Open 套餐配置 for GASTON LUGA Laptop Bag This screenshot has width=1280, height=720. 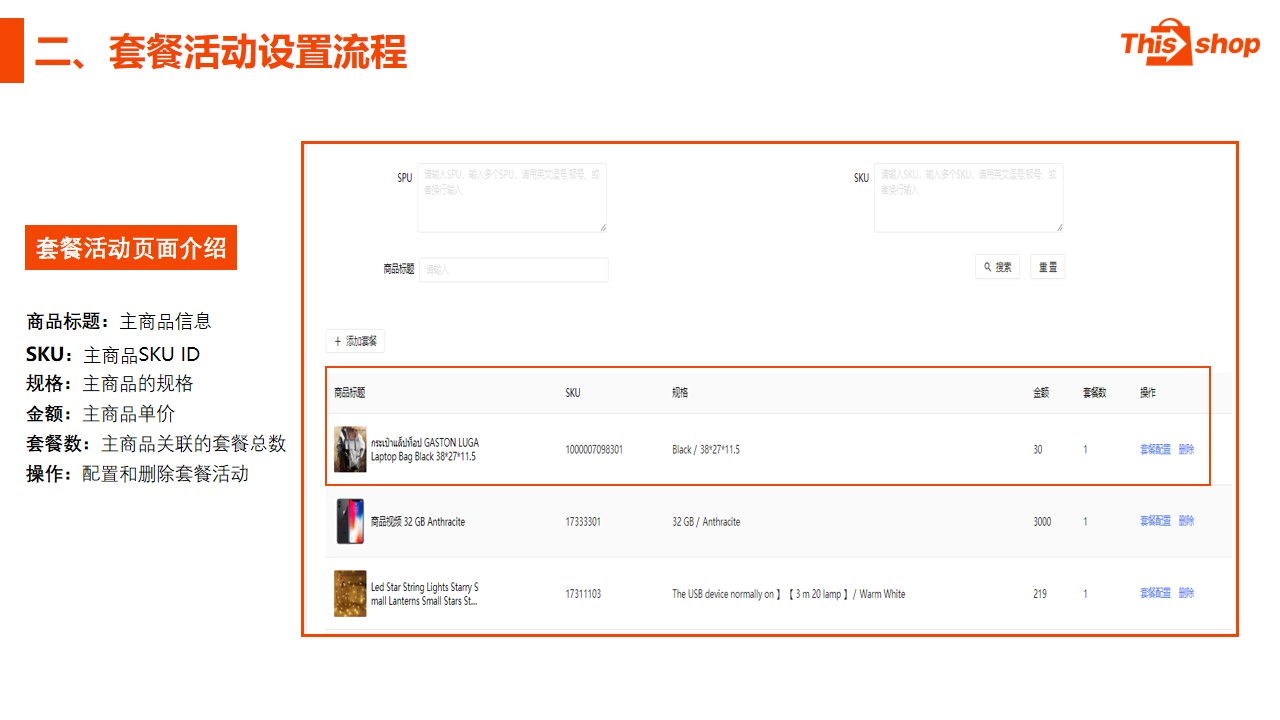[x=1155, y=450]
